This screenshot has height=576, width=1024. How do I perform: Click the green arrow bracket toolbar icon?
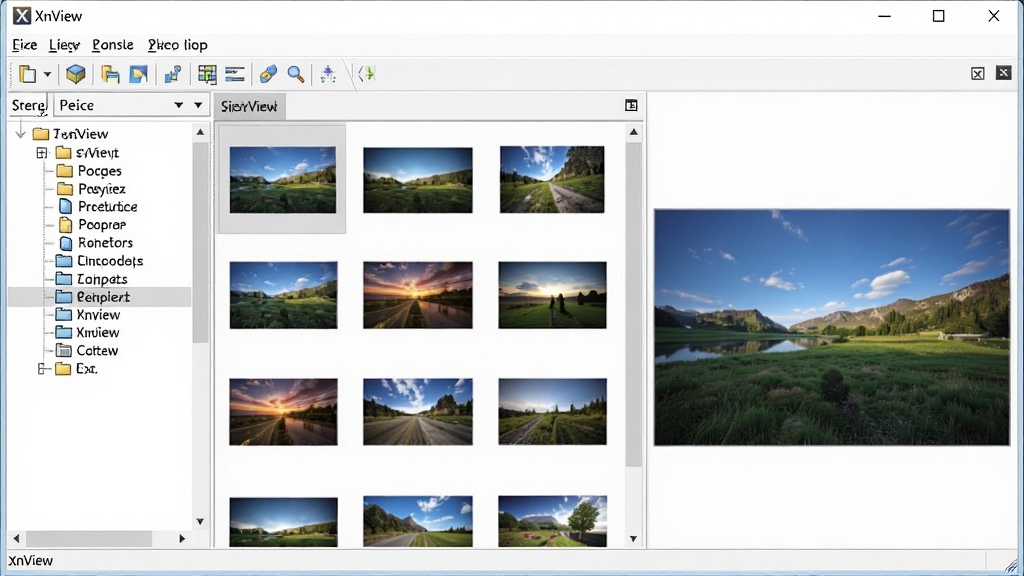[x=368, y=74]
